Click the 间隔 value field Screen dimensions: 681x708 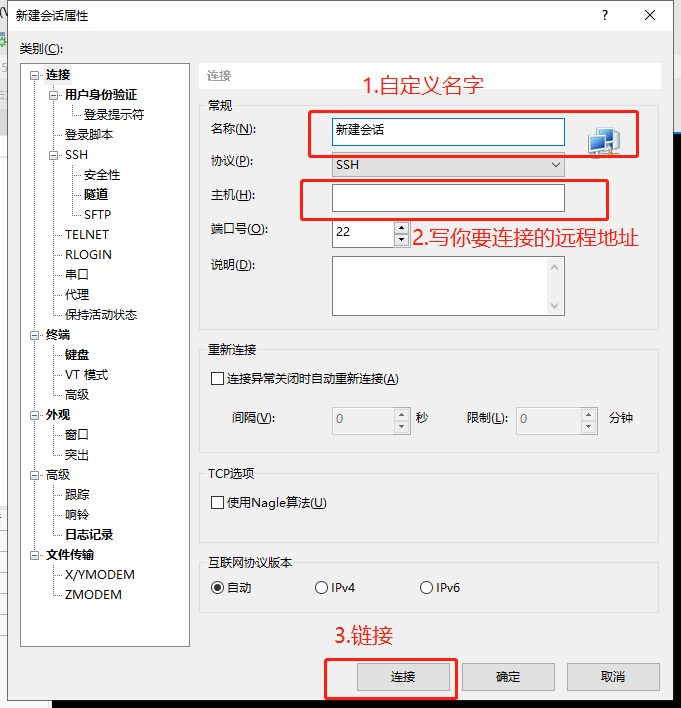click(363, 421)
